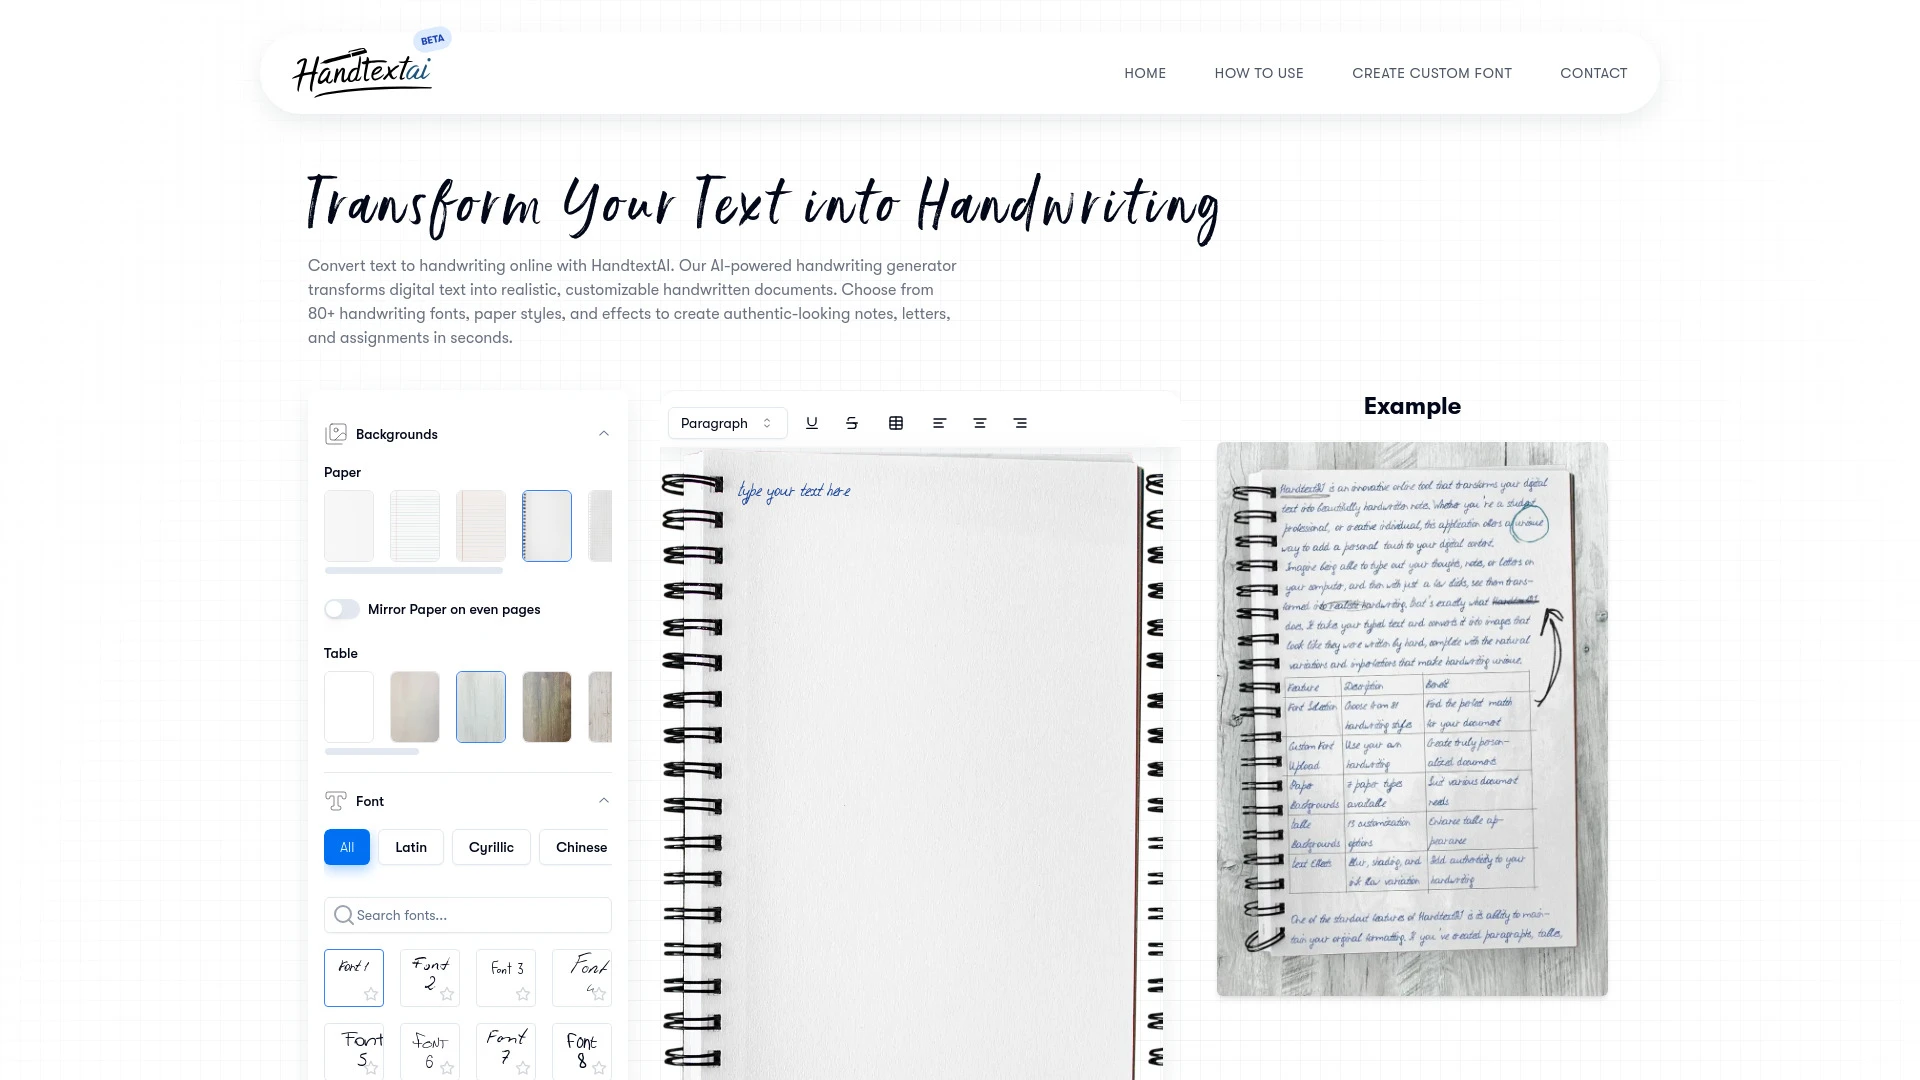
Task: Click the HOW TO USE menu item
Action: point(1259,71)
